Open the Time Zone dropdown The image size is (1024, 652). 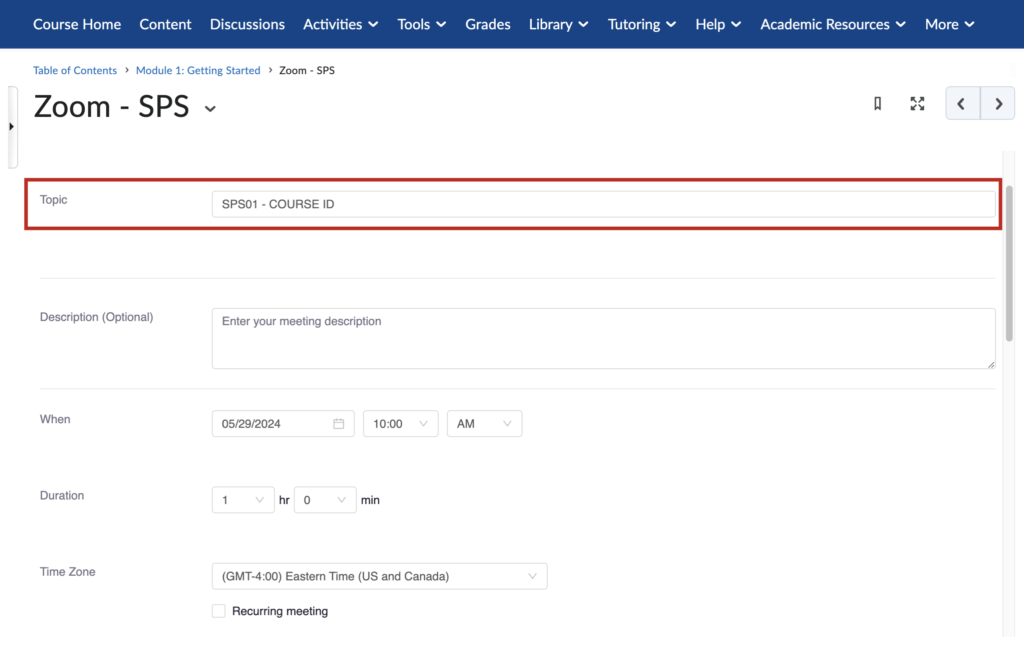pyautogui.click(x=379, y=576)
